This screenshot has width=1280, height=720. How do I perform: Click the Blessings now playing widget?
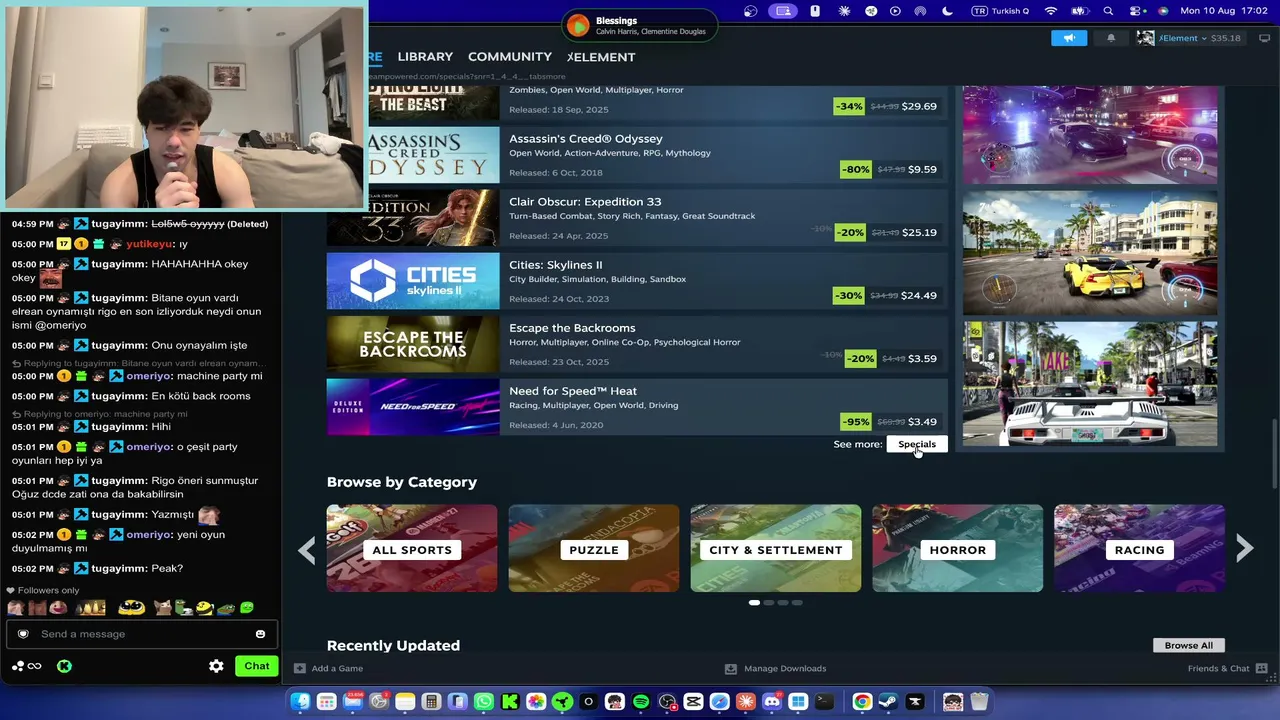[640, 25]
